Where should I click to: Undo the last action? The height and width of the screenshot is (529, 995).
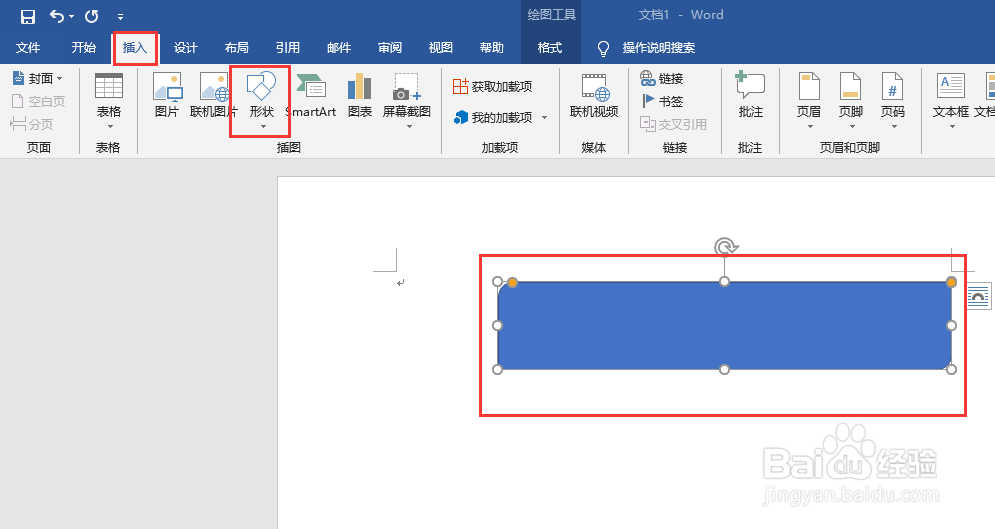coord(57,16)
